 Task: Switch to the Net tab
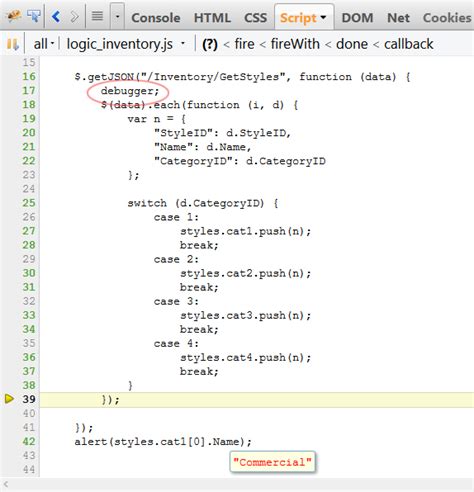[x=398, y=18]
